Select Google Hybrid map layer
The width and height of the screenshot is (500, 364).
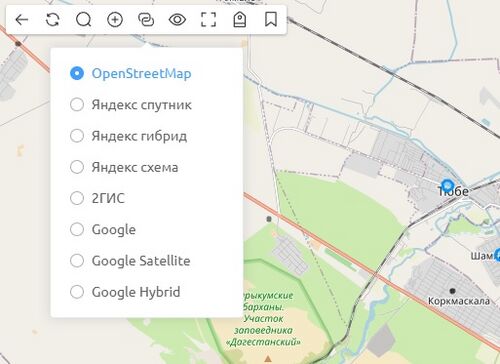click(125, 292)
